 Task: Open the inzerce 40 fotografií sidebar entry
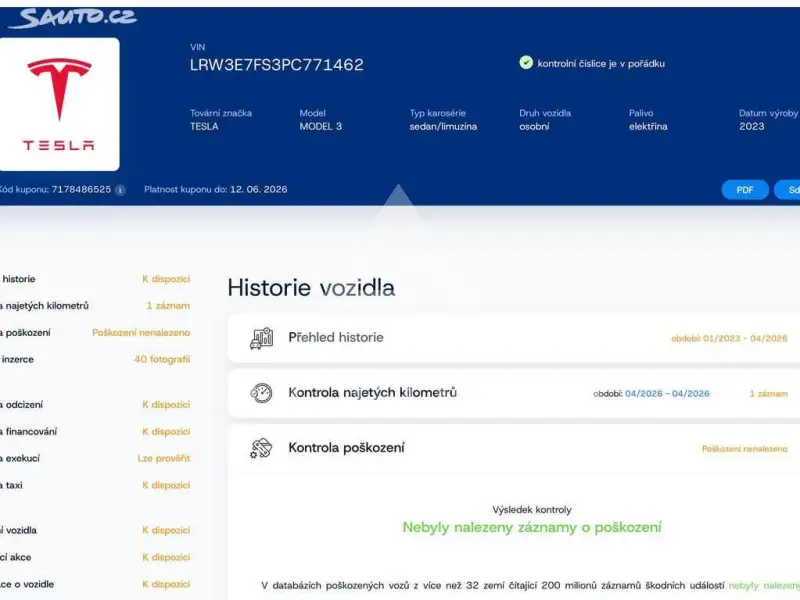click(95, 359)
